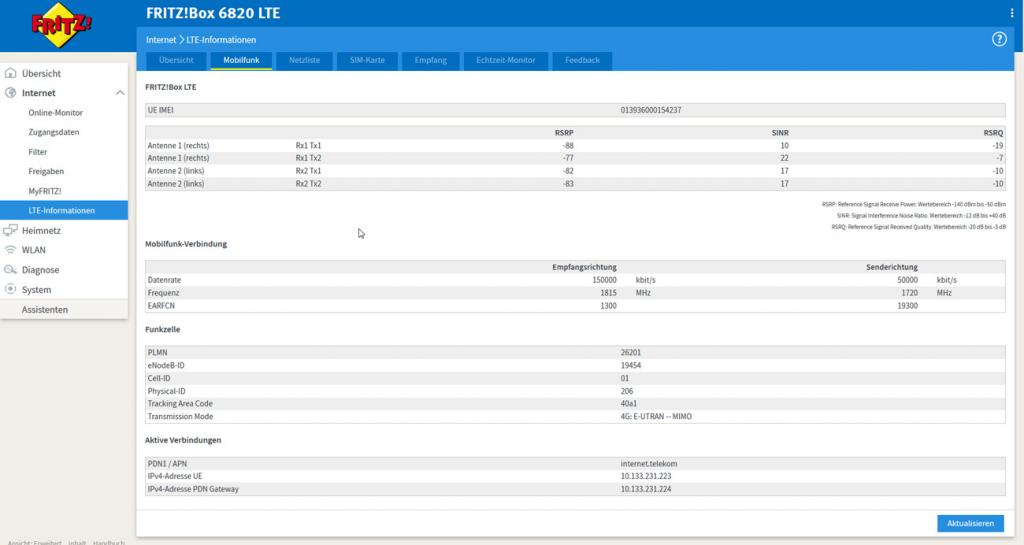The width and height of the screenshot is (1024, 545).
Task: Open the Feedback tab
Action: pos(582,60)
